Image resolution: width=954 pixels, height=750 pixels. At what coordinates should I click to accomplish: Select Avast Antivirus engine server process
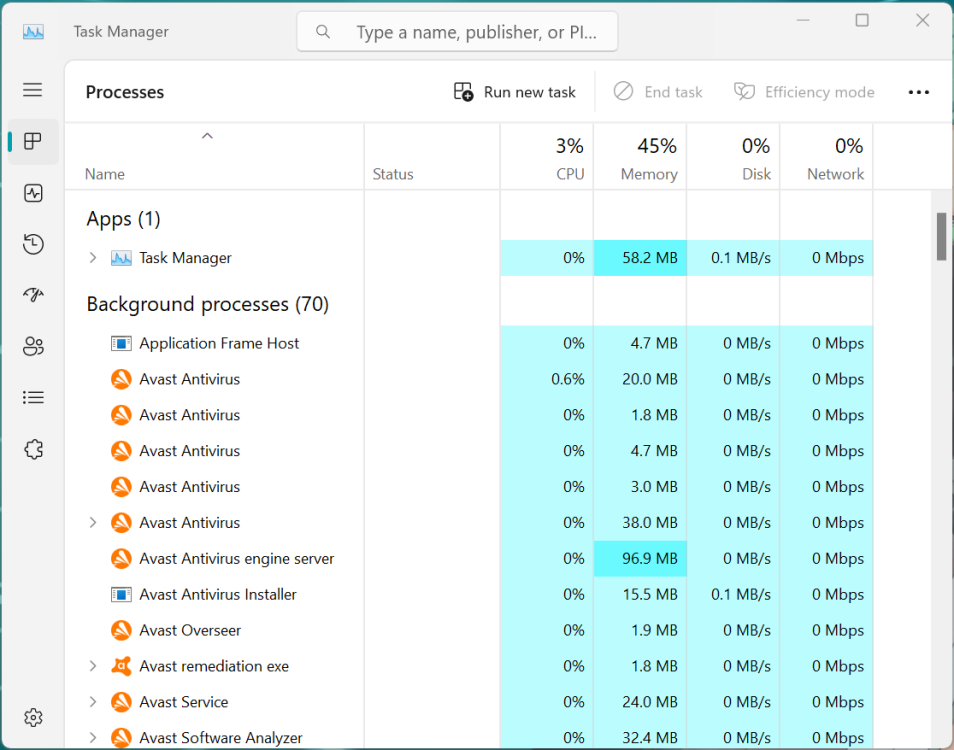point(236,559)
